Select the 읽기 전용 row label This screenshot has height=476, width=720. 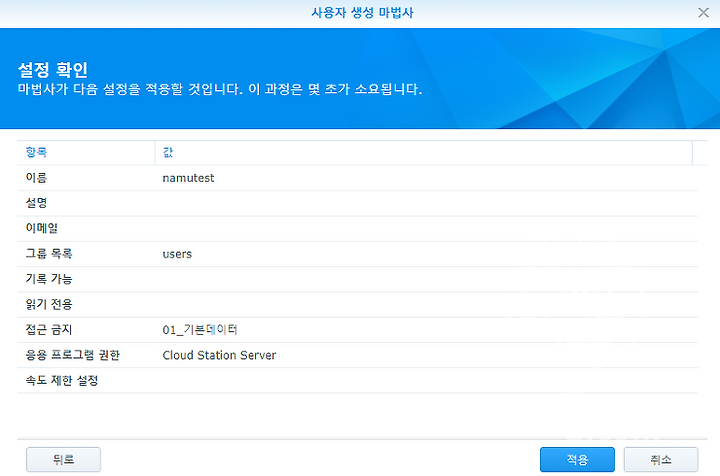click(x=49, y=304)
